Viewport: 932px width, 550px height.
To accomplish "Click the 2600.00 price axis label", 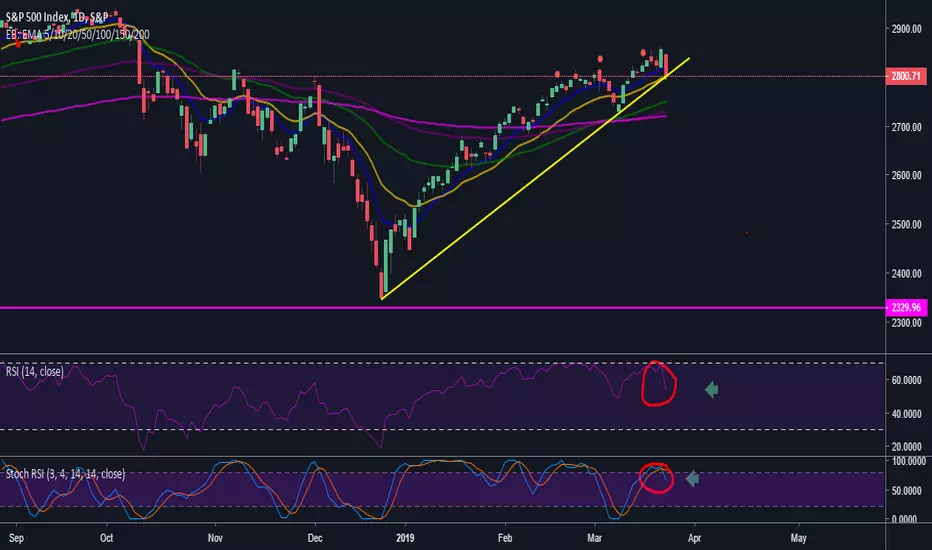I will pyautogui.click(x=906, y=175).
